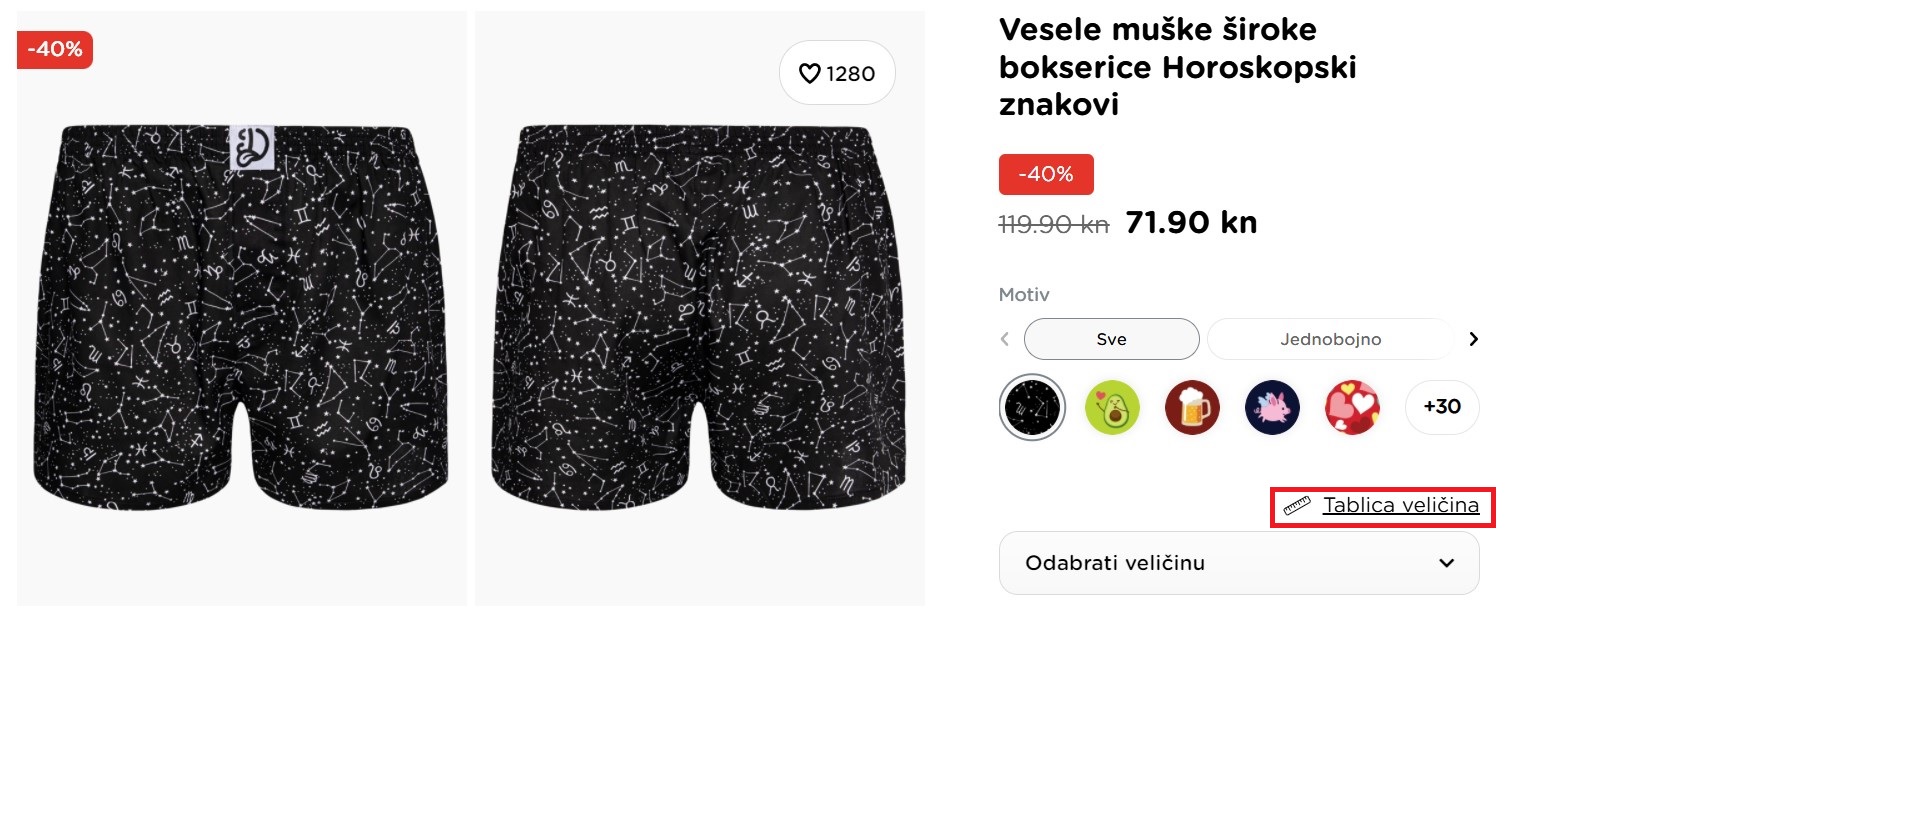Select the black zodiac constellation swatch

click(1032, 407)
